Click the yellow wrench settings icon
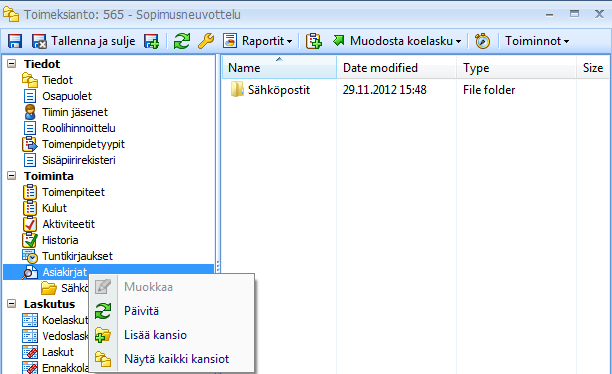 (x=206, y=41)
